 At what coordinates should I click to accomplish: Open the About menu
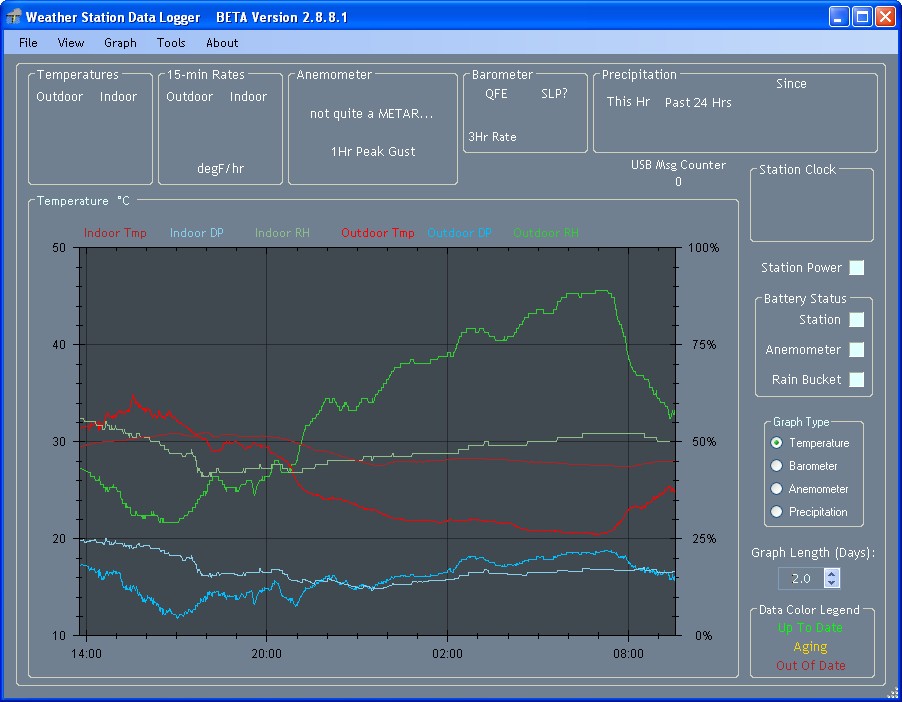(x=222, y=43)
